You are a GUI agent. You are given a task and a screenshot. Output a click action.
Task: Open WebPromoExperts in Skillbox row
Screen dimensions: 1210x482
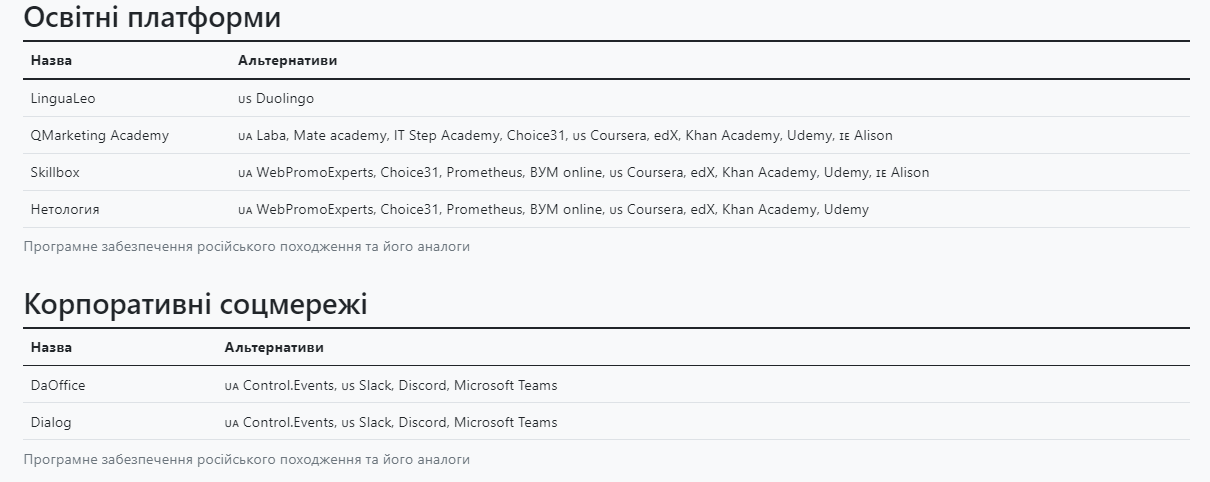[x=314, y=172]
